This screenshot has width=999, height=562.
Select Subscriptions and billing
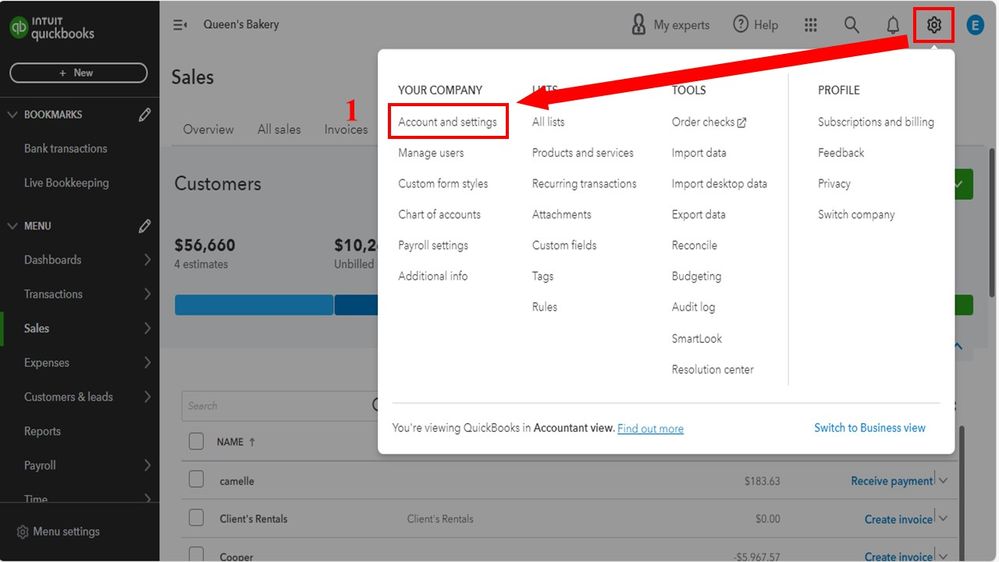[x=875, y=122]
